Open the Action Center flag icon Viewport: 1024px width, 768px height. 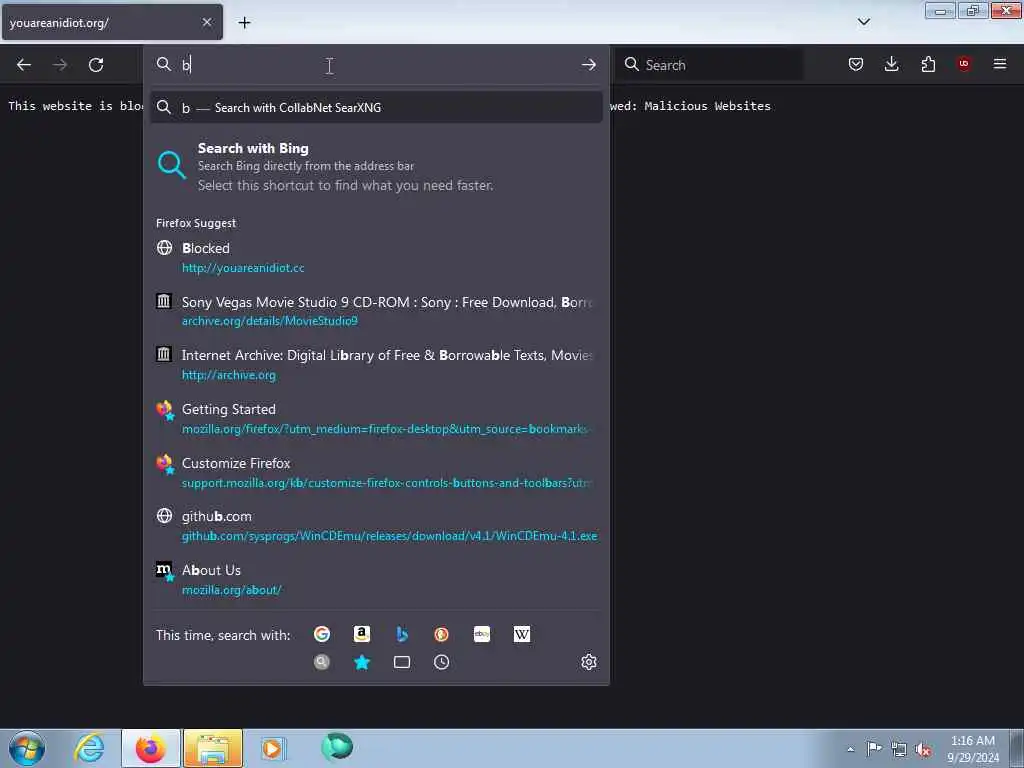tap(874, 748)
